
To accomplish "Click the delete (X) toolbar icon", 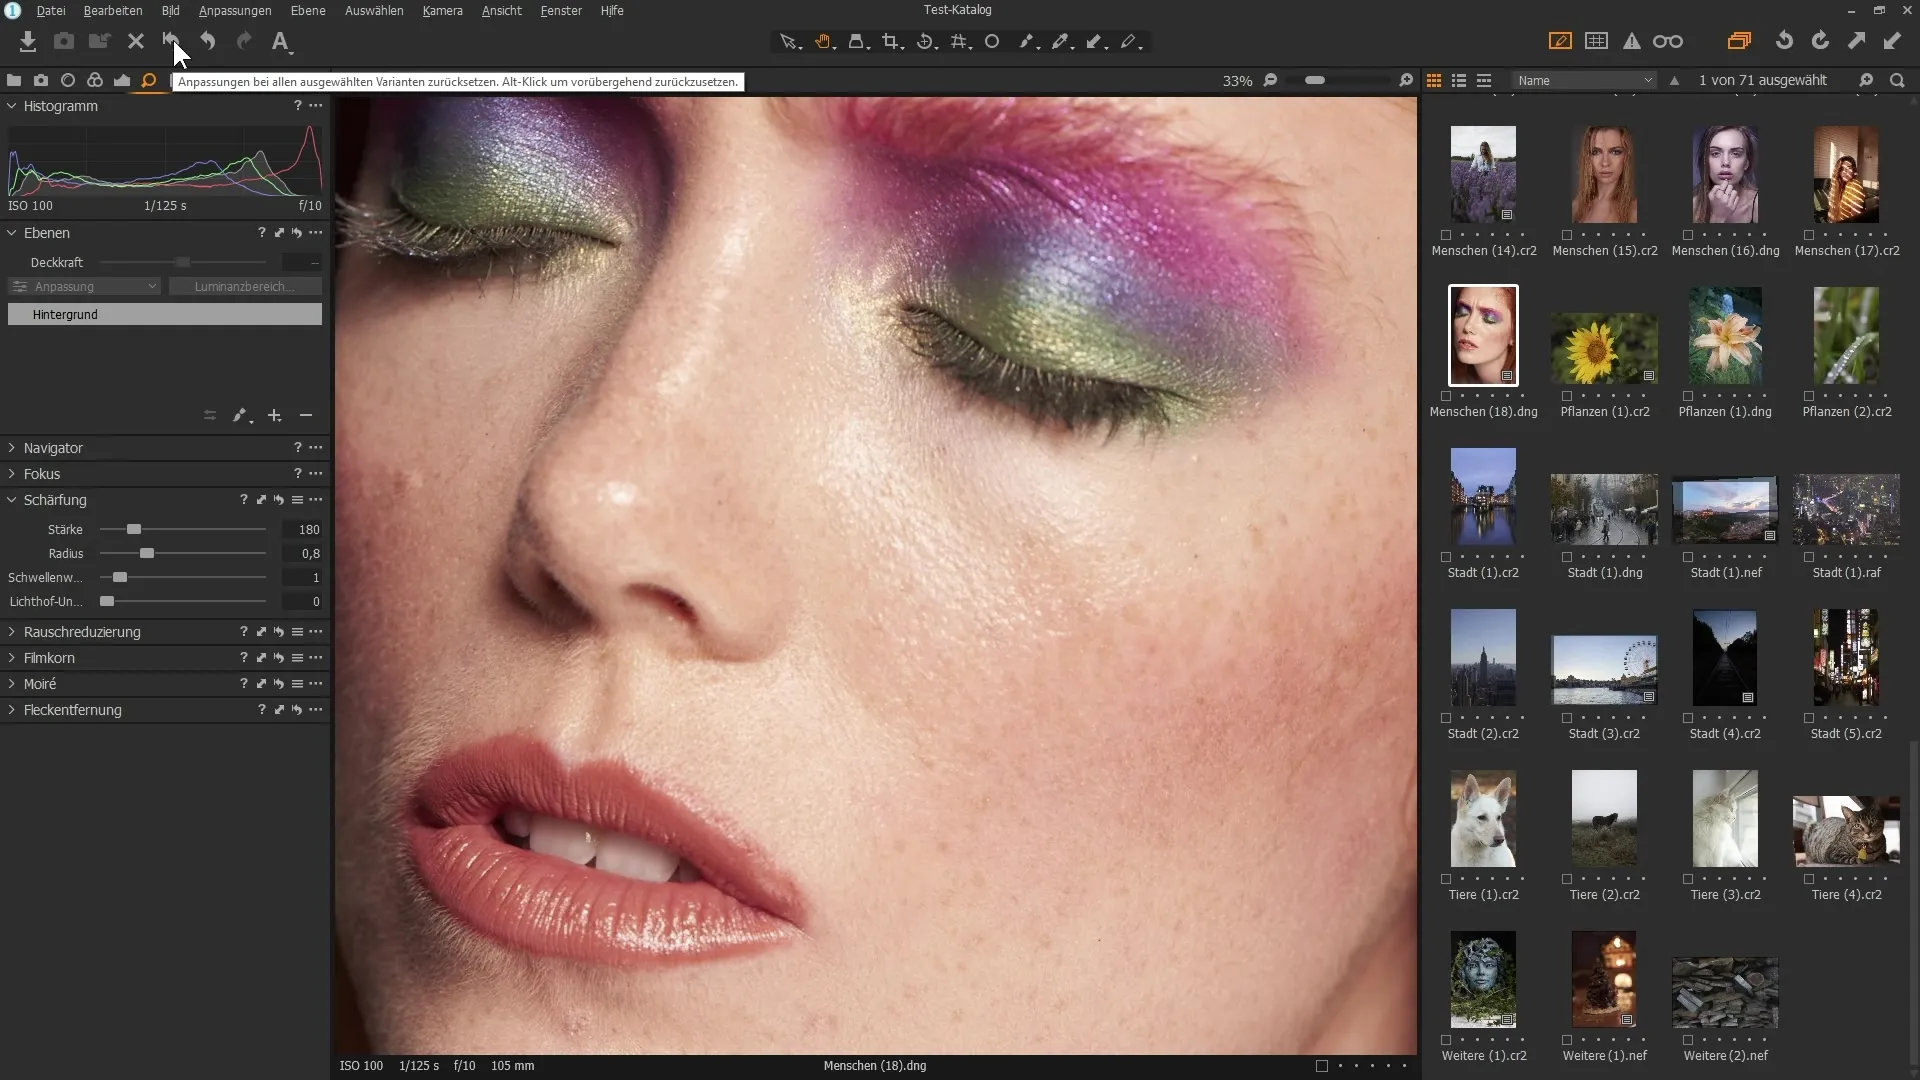I will click(136, 41).
